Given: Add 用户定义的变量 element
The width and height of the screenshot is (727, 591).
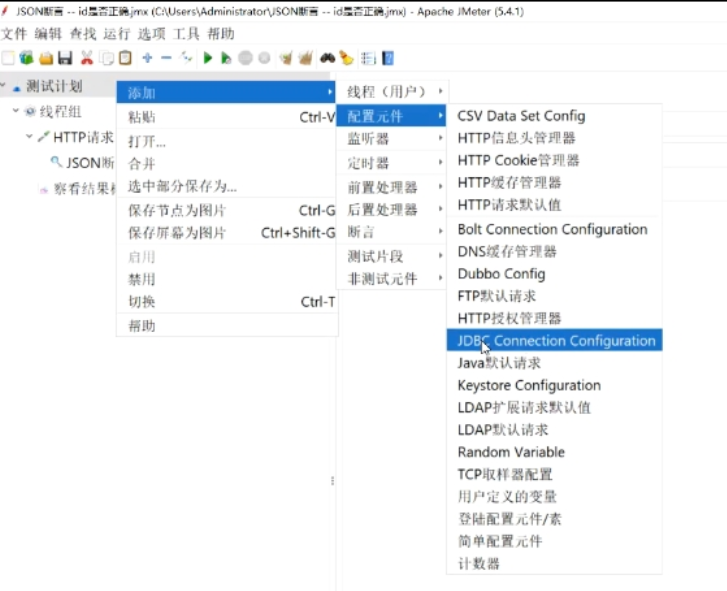Looking at the screenshot, I should 554,497.
